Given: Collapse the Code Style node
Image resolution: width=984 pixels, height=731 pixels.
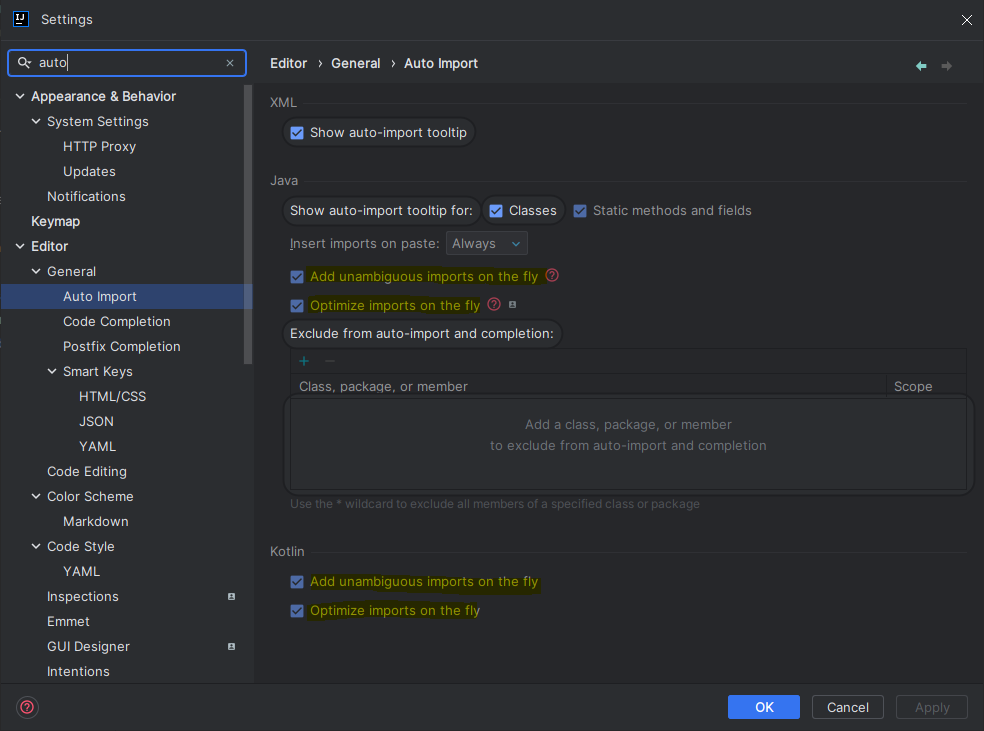Looking at the screenshot, I should click(36, 547).
